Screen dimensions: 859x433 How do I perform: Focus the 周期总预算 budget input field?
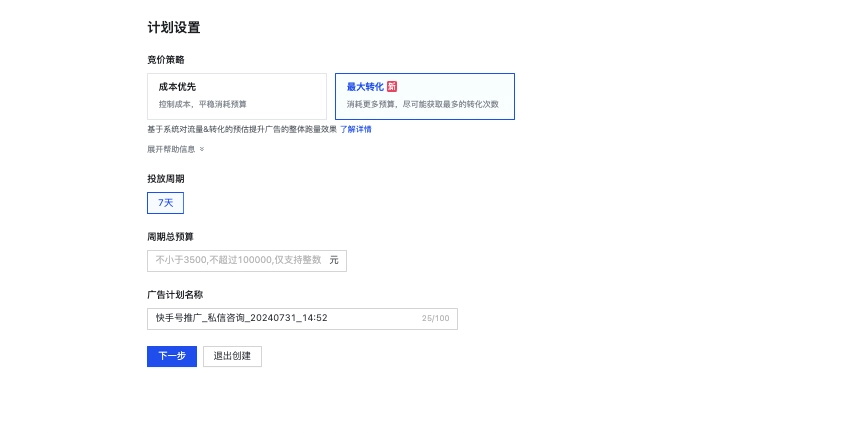point(238,260)
